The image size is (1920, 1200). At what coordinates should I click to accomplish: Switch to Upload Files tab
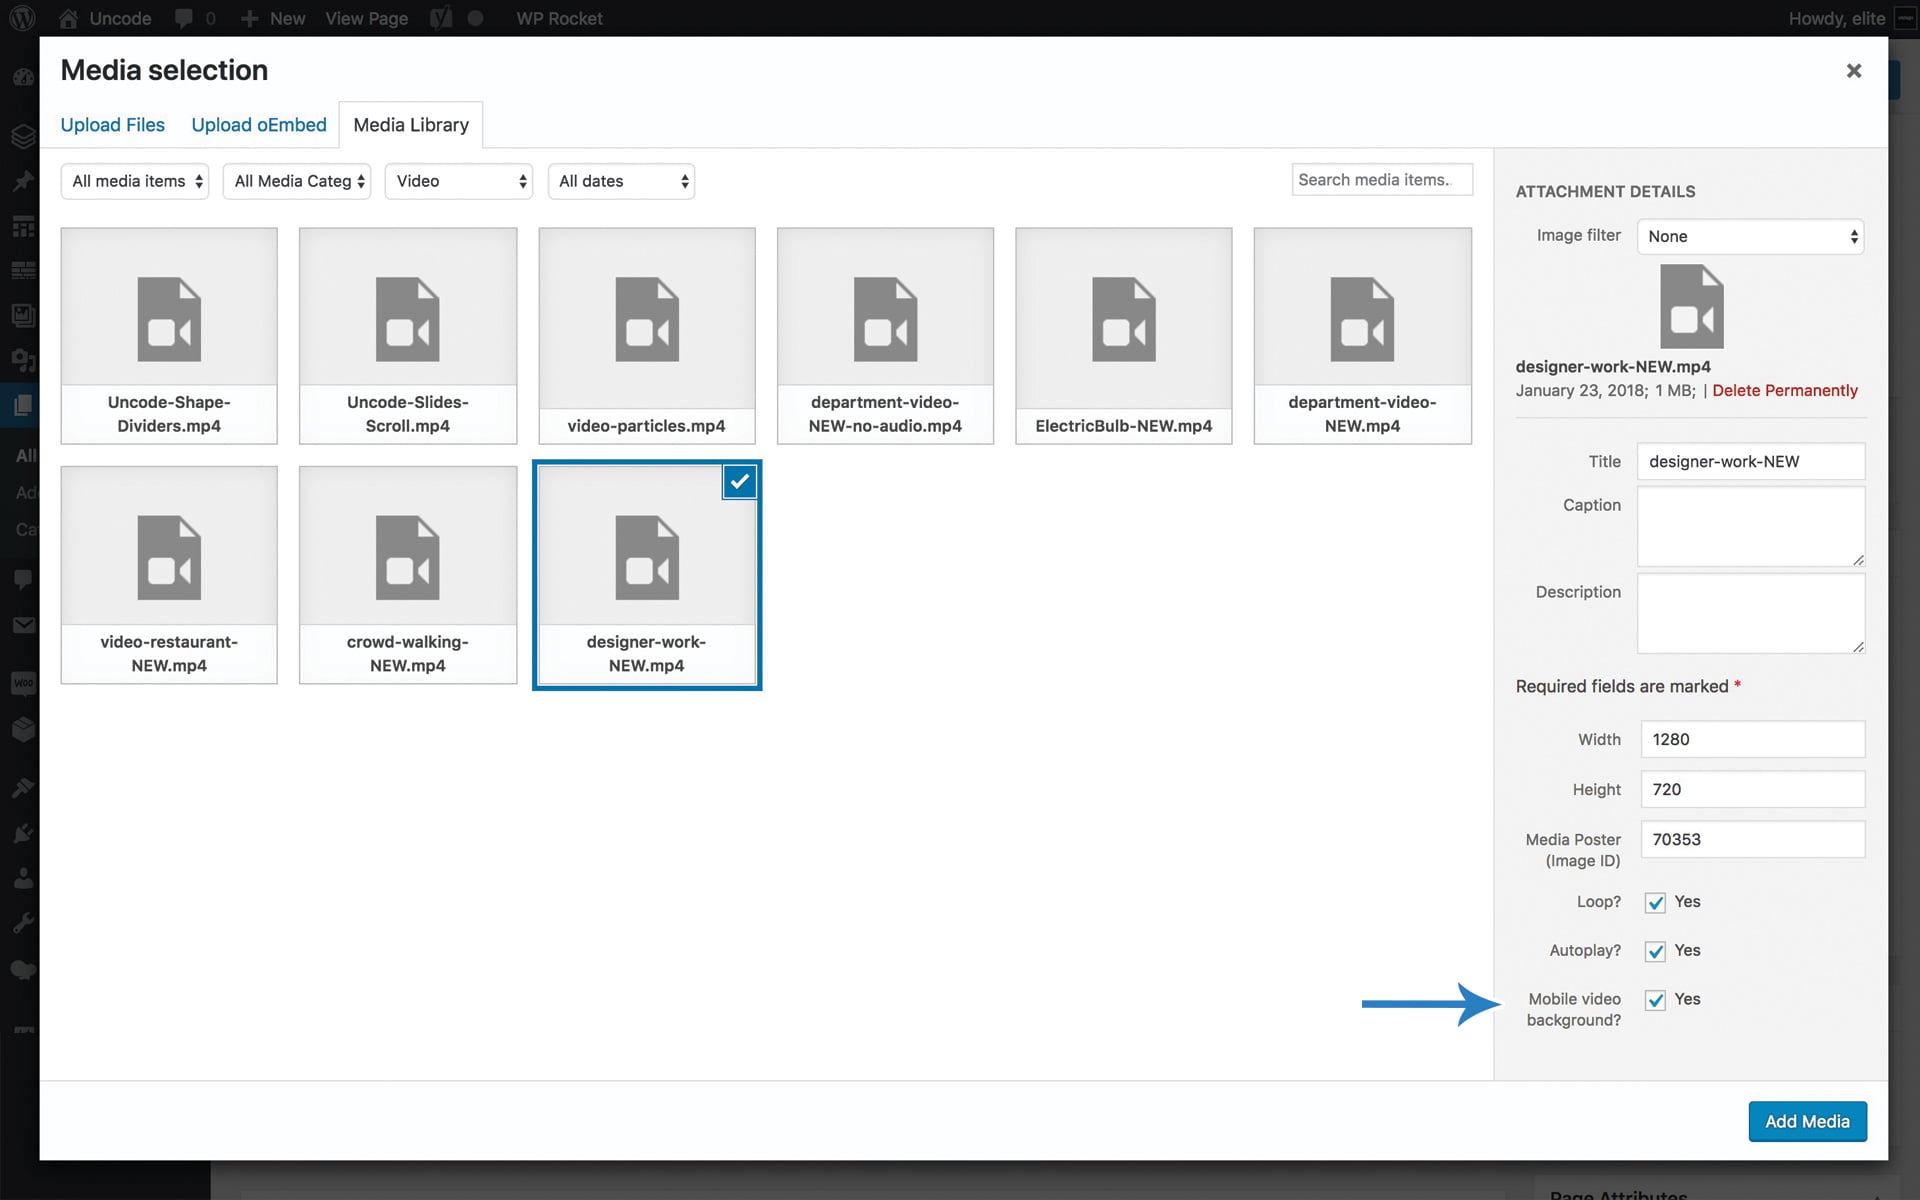(112, 125)
